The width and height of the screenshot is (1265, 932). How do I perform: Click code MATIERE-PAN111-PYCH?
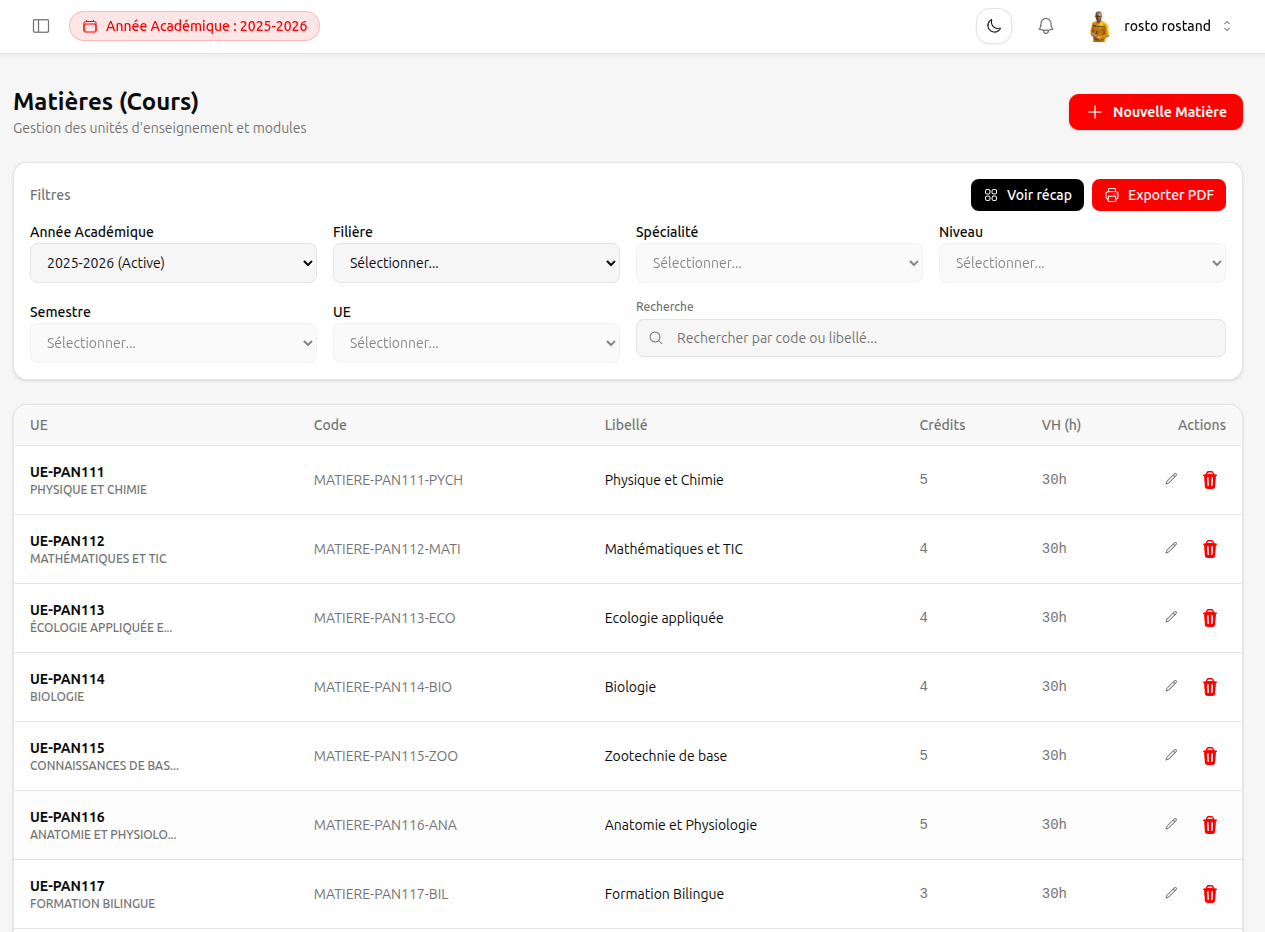click(388, 480)
